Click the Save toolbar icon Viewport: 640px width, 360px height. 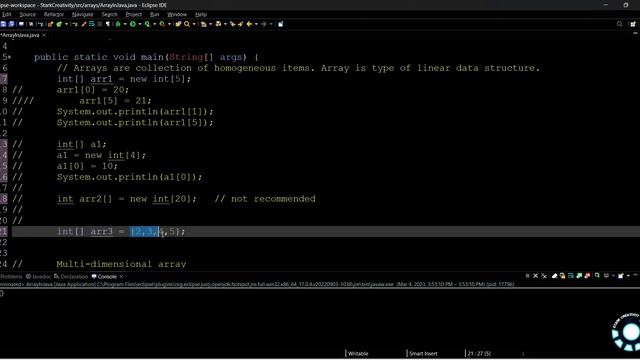coord(4,24)
